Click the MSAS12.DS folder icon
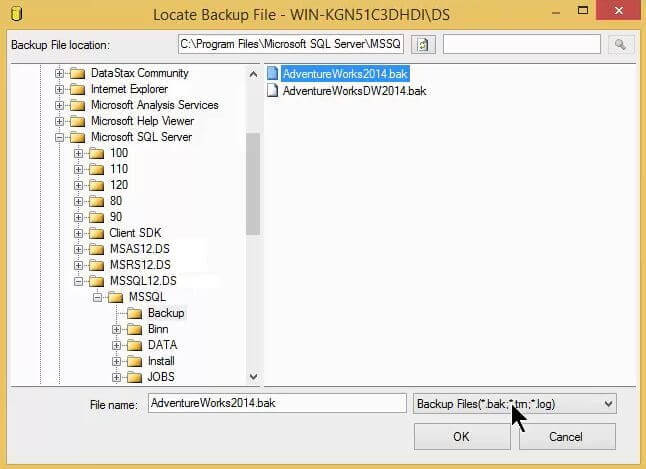Screen dimensions: 646x469 (x=96, y=249)
